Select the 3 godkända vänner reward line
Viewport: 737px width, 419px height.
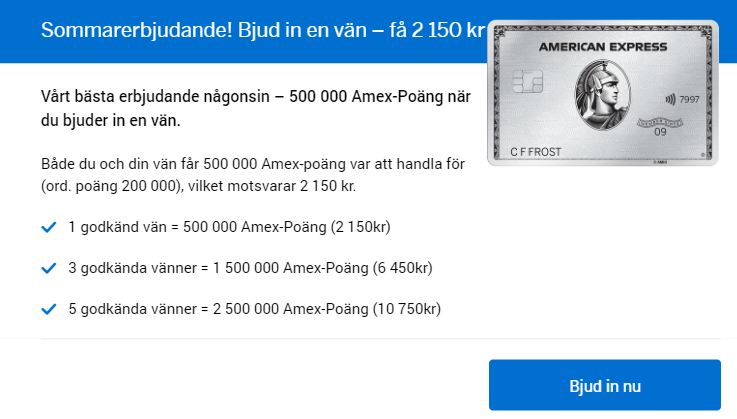tap(250, 269)
